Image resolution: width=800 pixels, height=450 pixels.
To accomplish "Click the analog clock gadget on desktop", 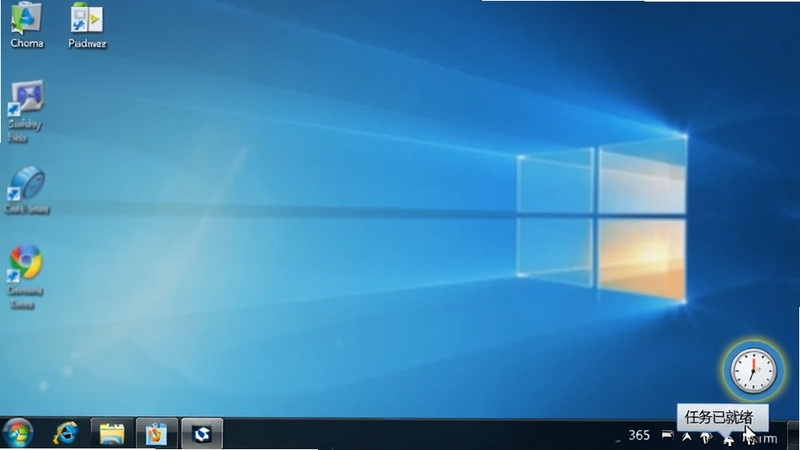I will click(754, 370).
